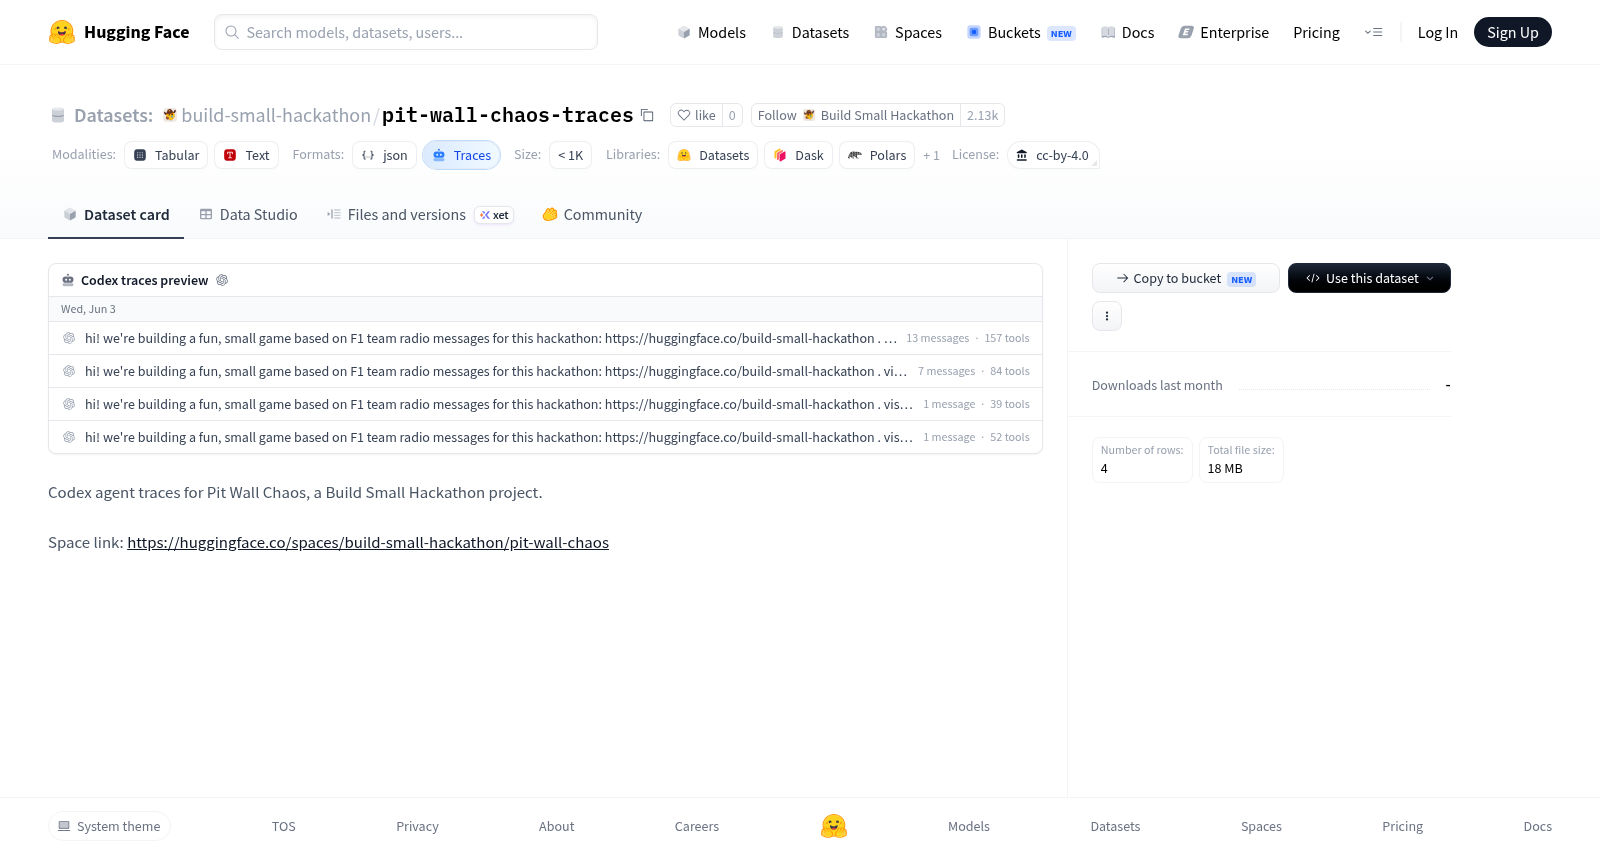1600x861 pixels.
Task: Open Models in the top navigation
Action: [711, 33]
